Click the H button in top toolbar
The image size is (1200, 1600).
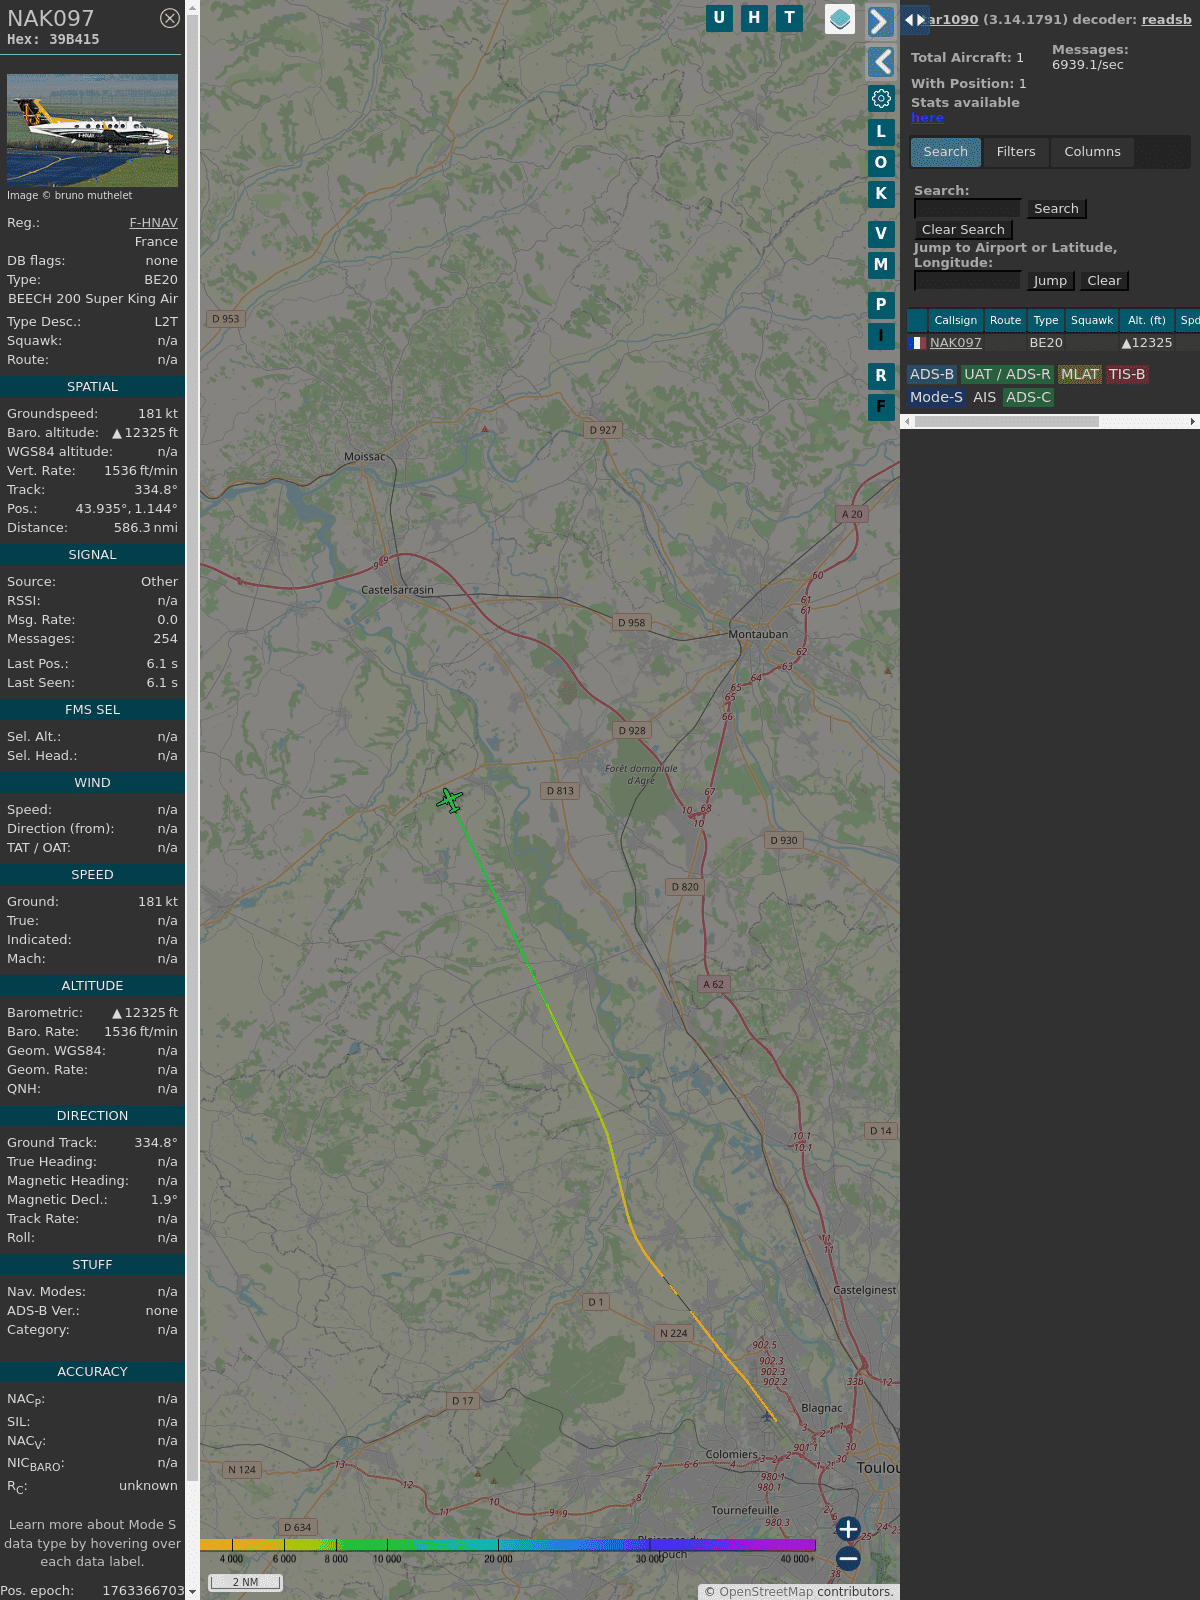point(754,18)
